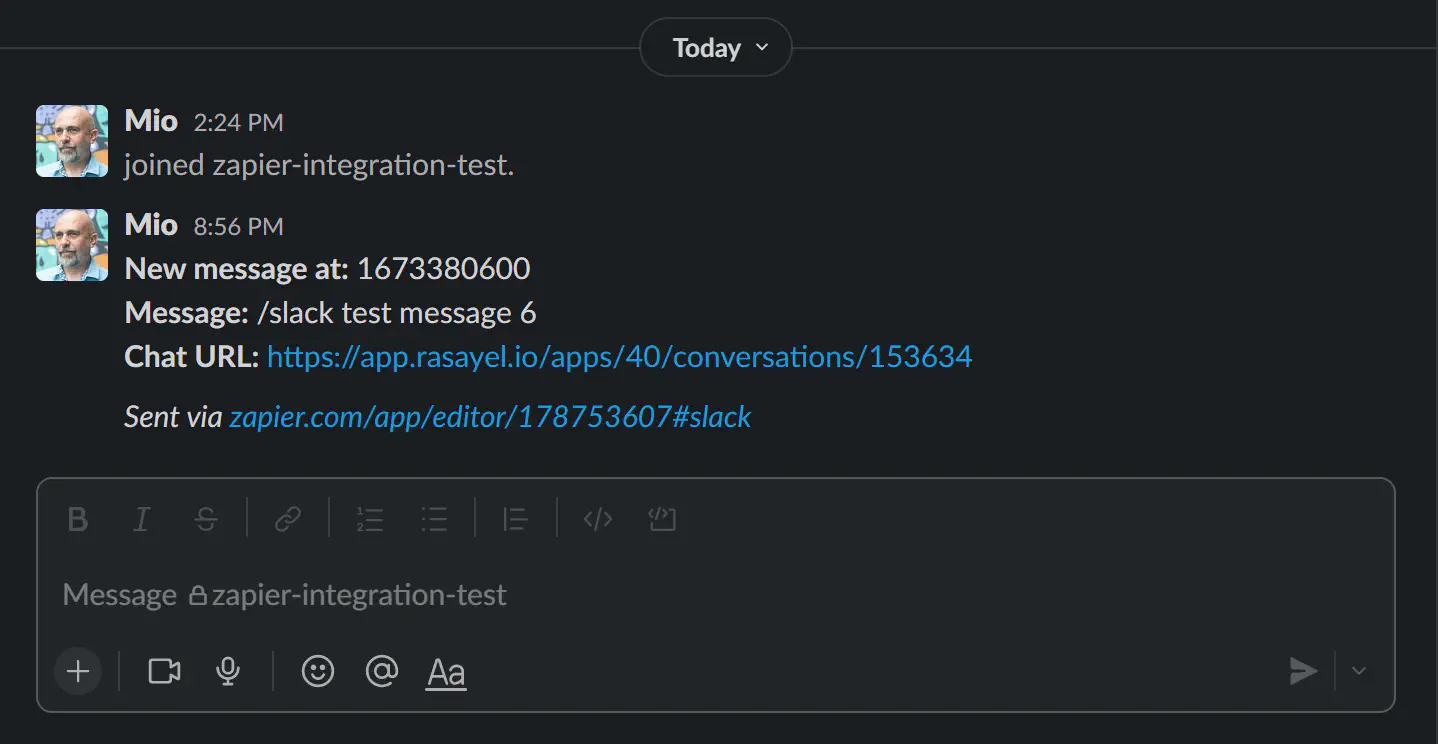Open the attachments and shortcuts plus menu
Screen dimensions: 1438x744
click(x=77, y=671)
